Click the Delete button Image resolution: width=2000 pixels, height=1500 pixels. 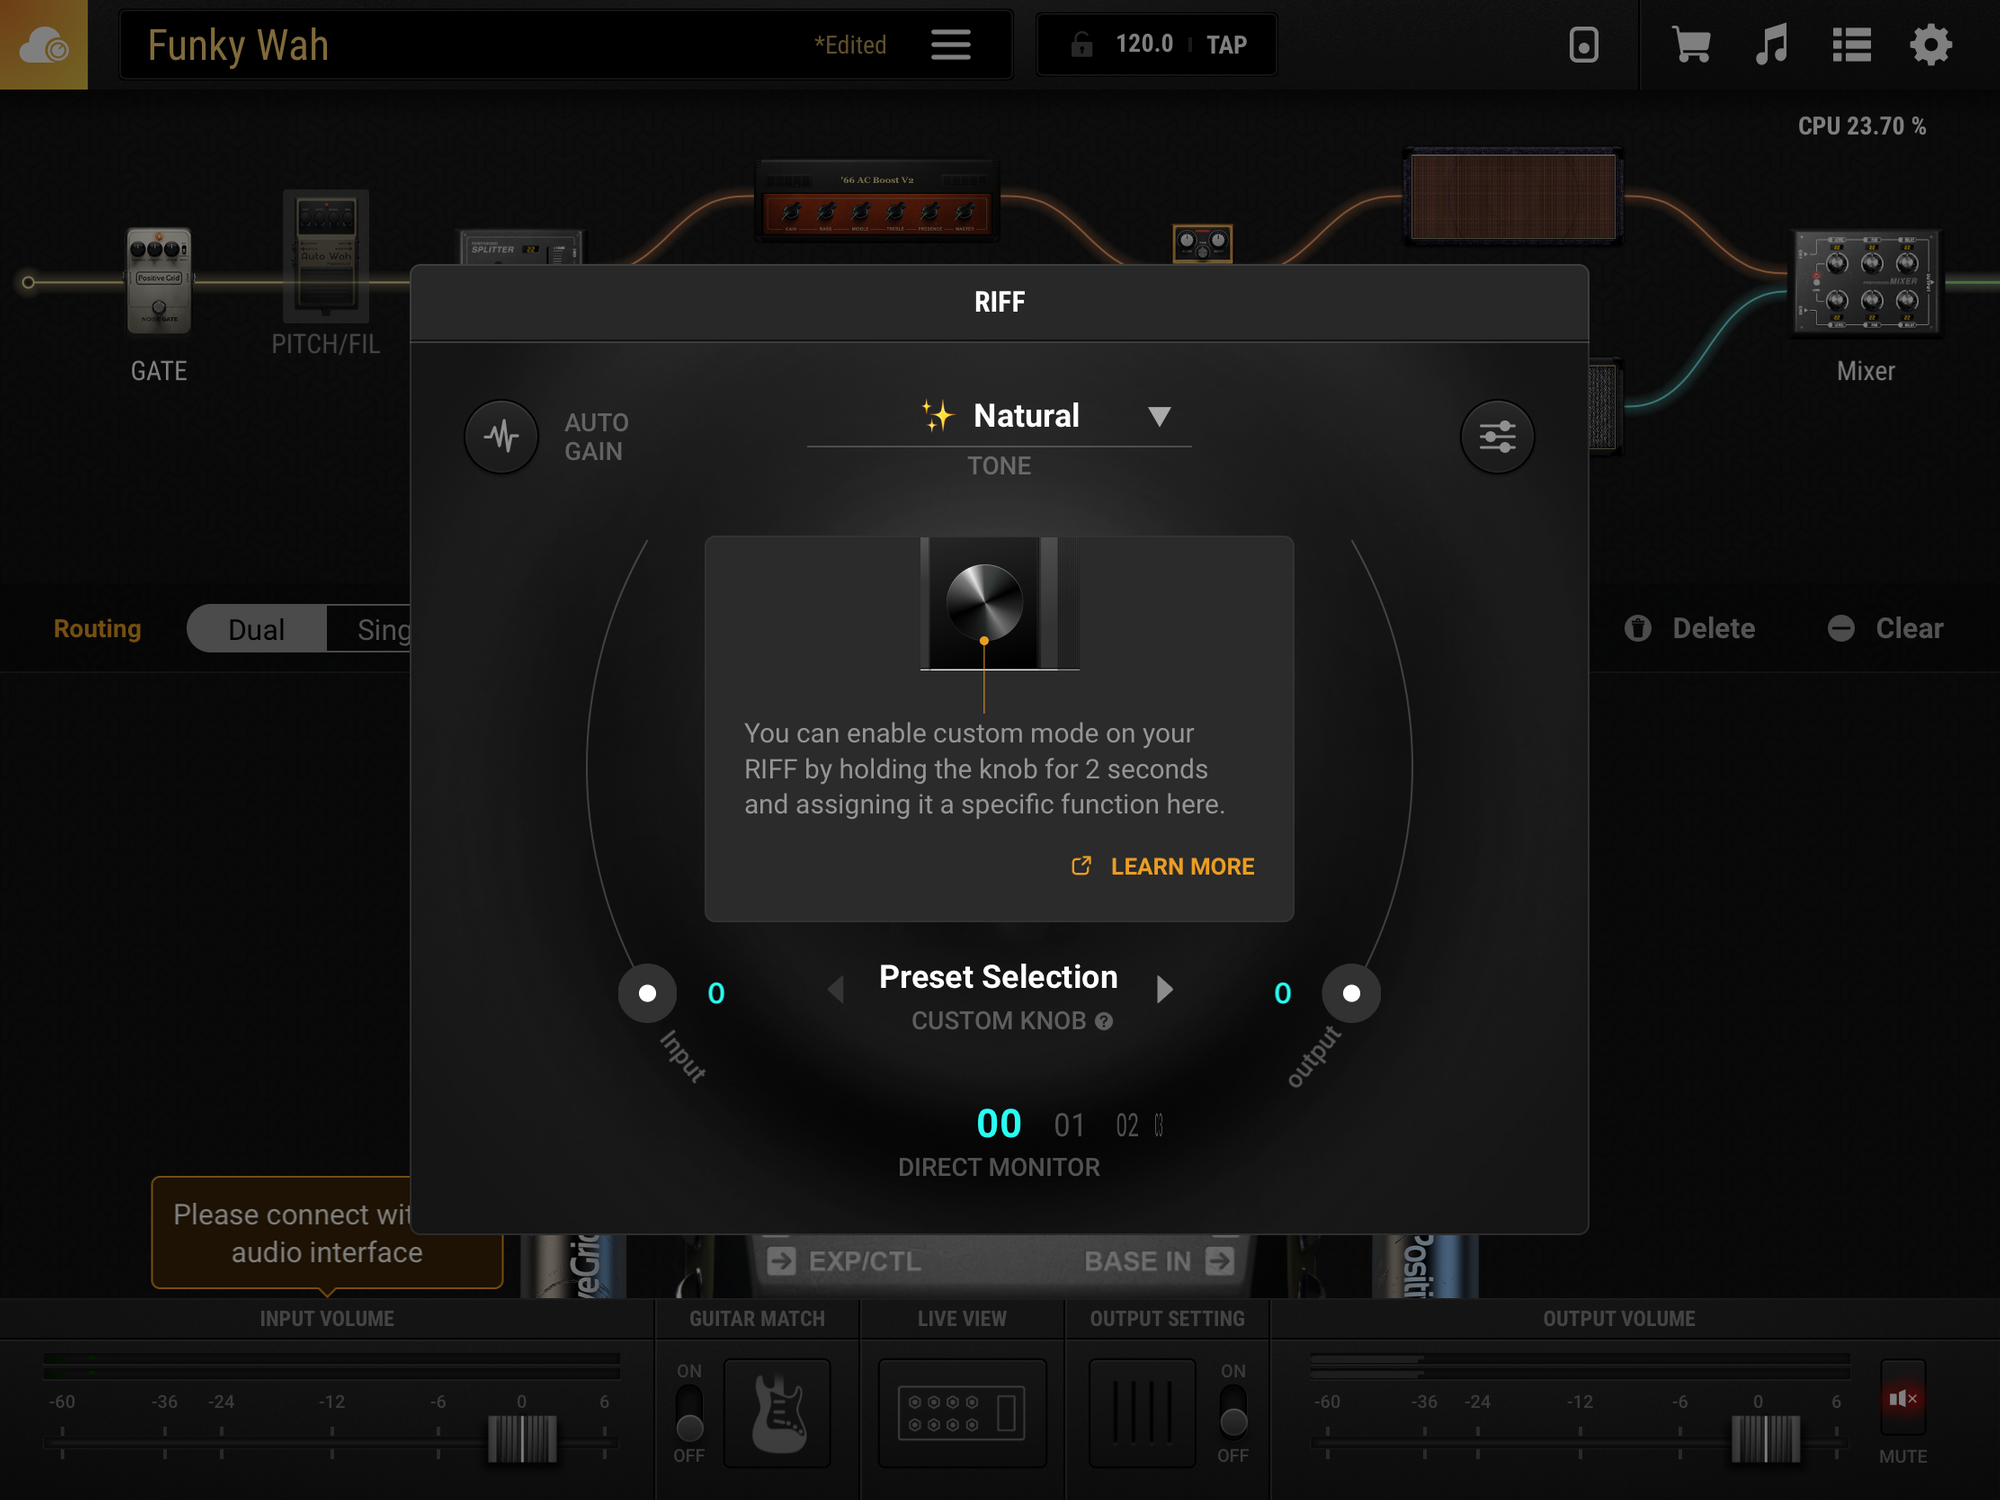pyautogui.click(x=1690, y=628)
